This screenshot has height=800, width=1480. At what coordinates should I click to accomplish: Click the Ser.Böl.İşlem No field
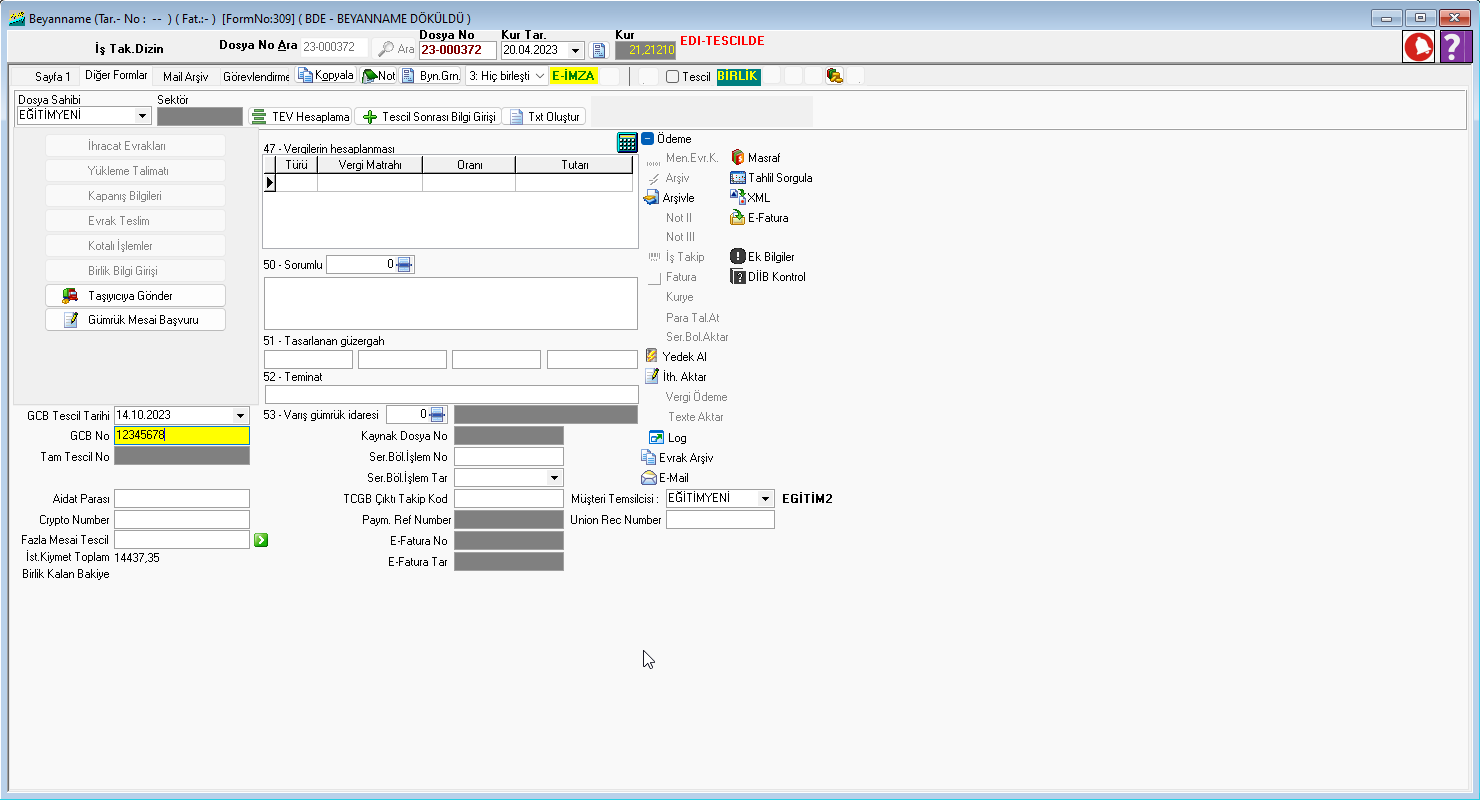(509, 456)
